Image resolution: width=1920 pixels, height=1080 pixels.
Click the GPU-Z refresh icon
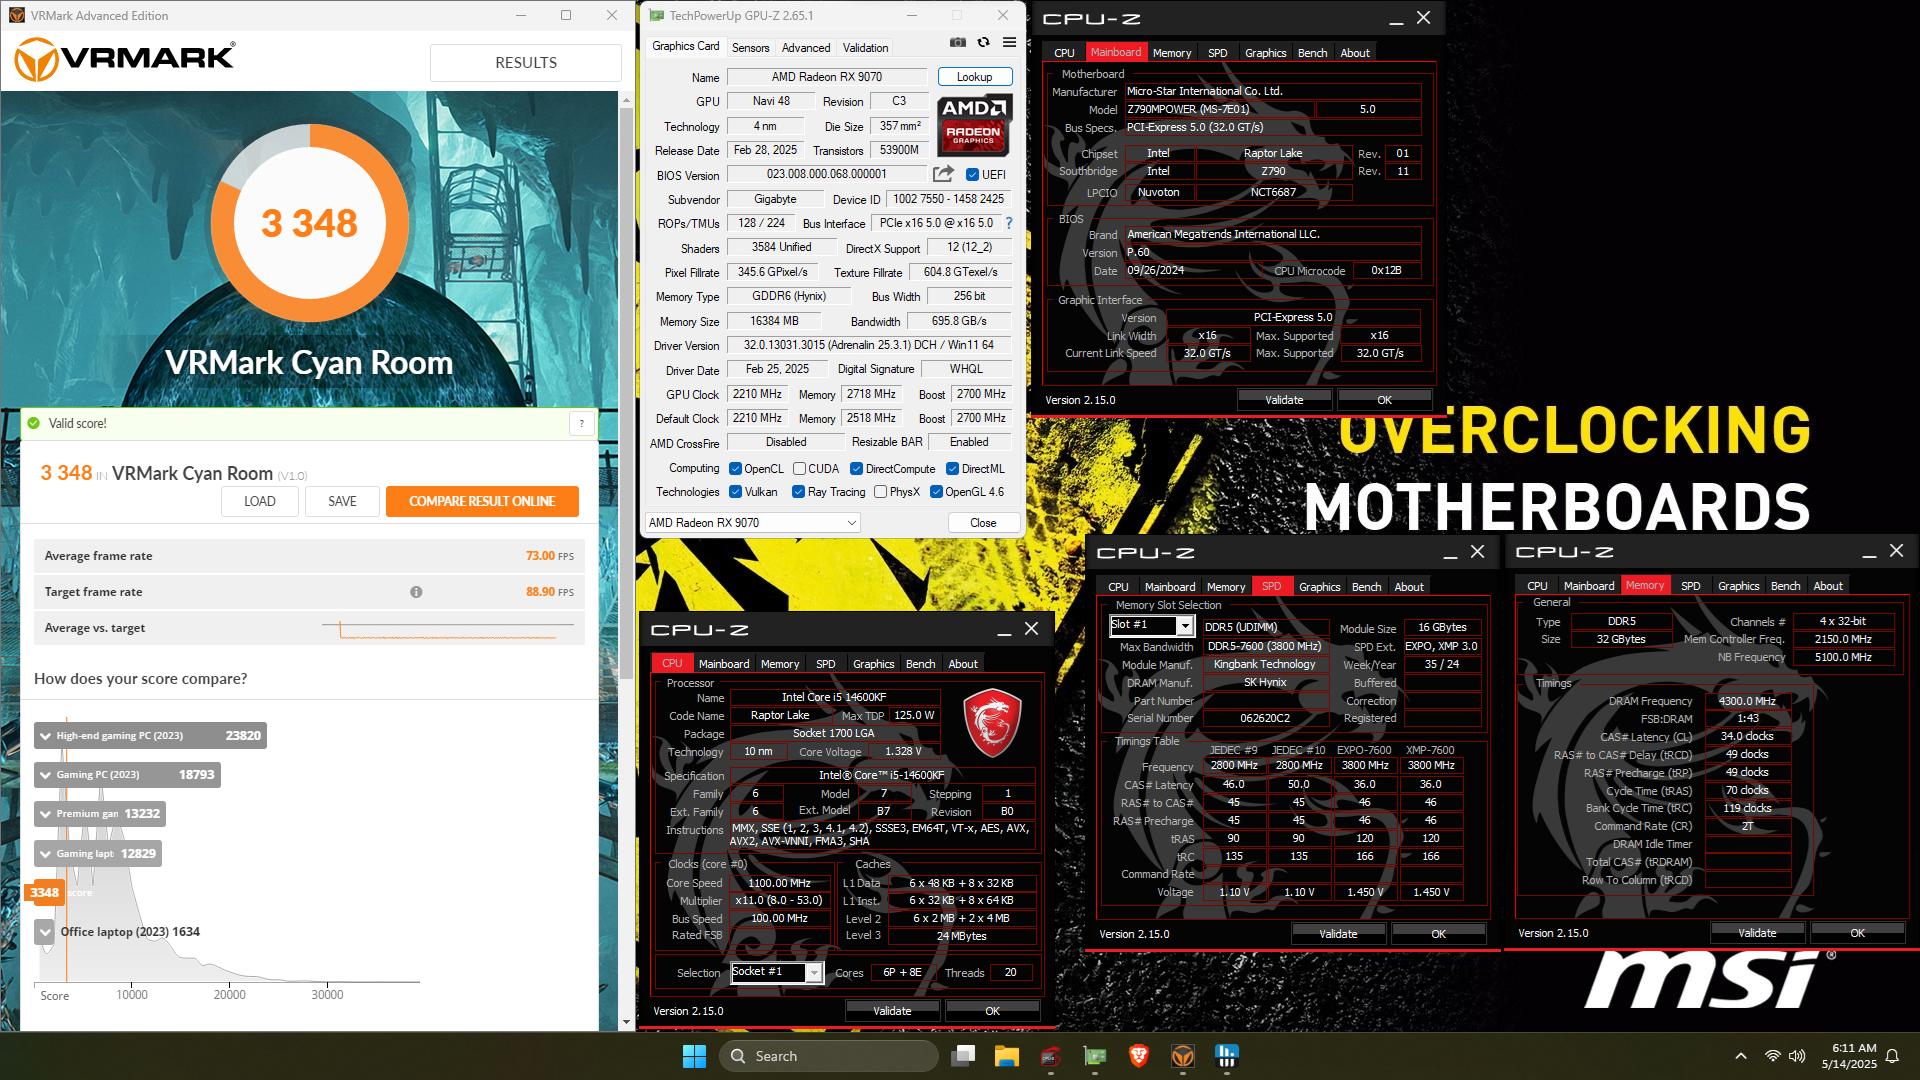pyautogui.click(x=984, y=42)
